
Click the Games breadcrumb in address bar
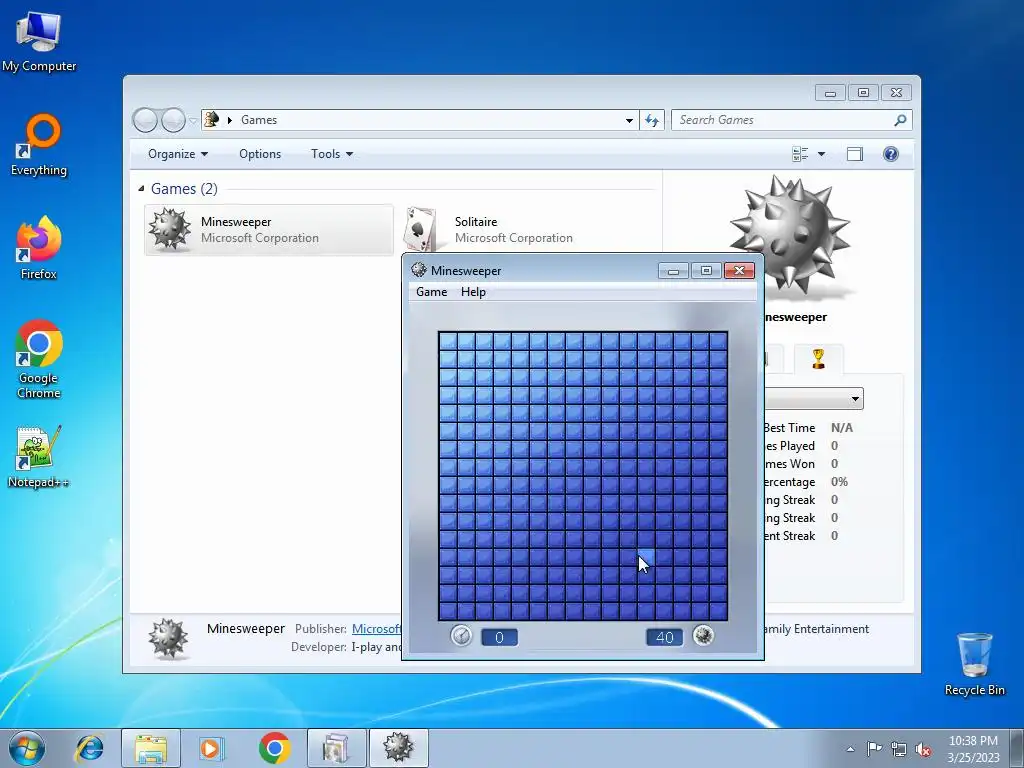pos(259,120)
